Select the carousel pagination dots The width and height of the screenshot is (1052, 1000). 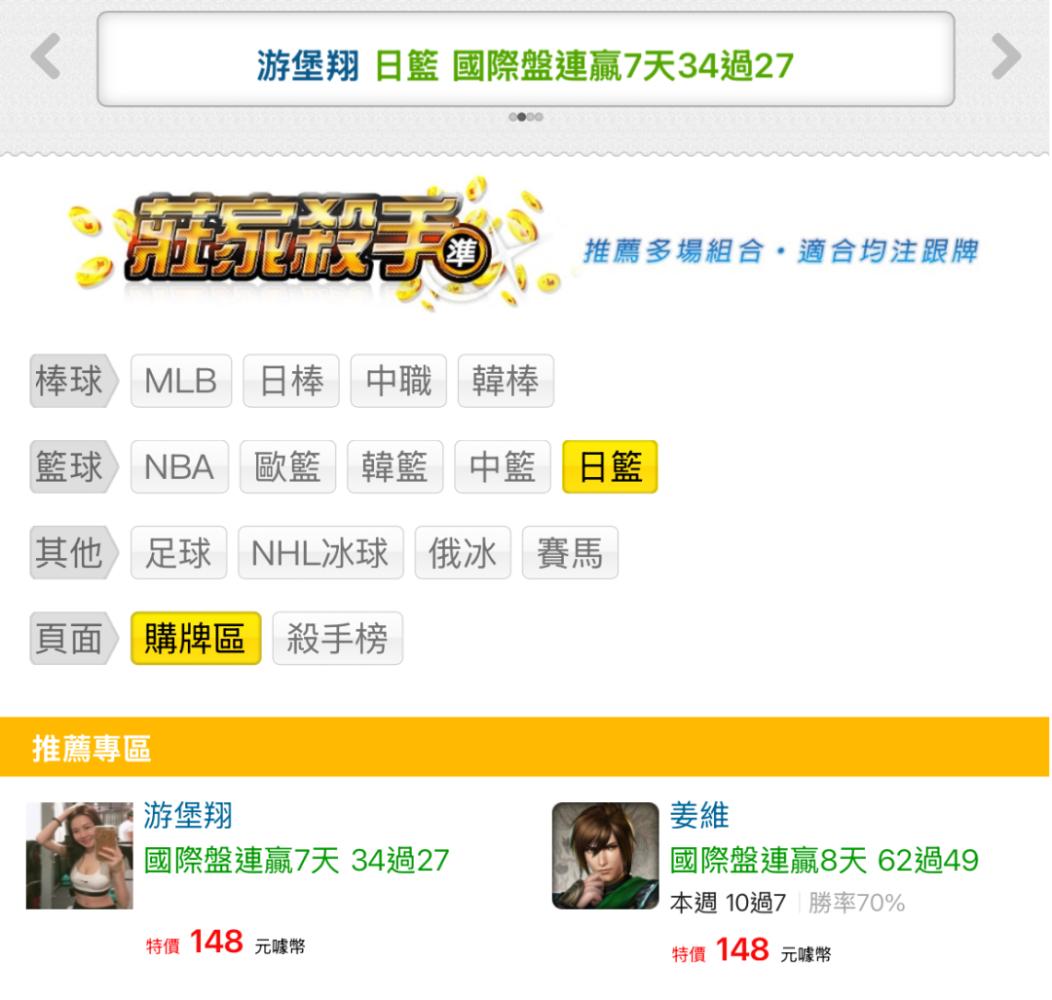(x=525, y=117)
